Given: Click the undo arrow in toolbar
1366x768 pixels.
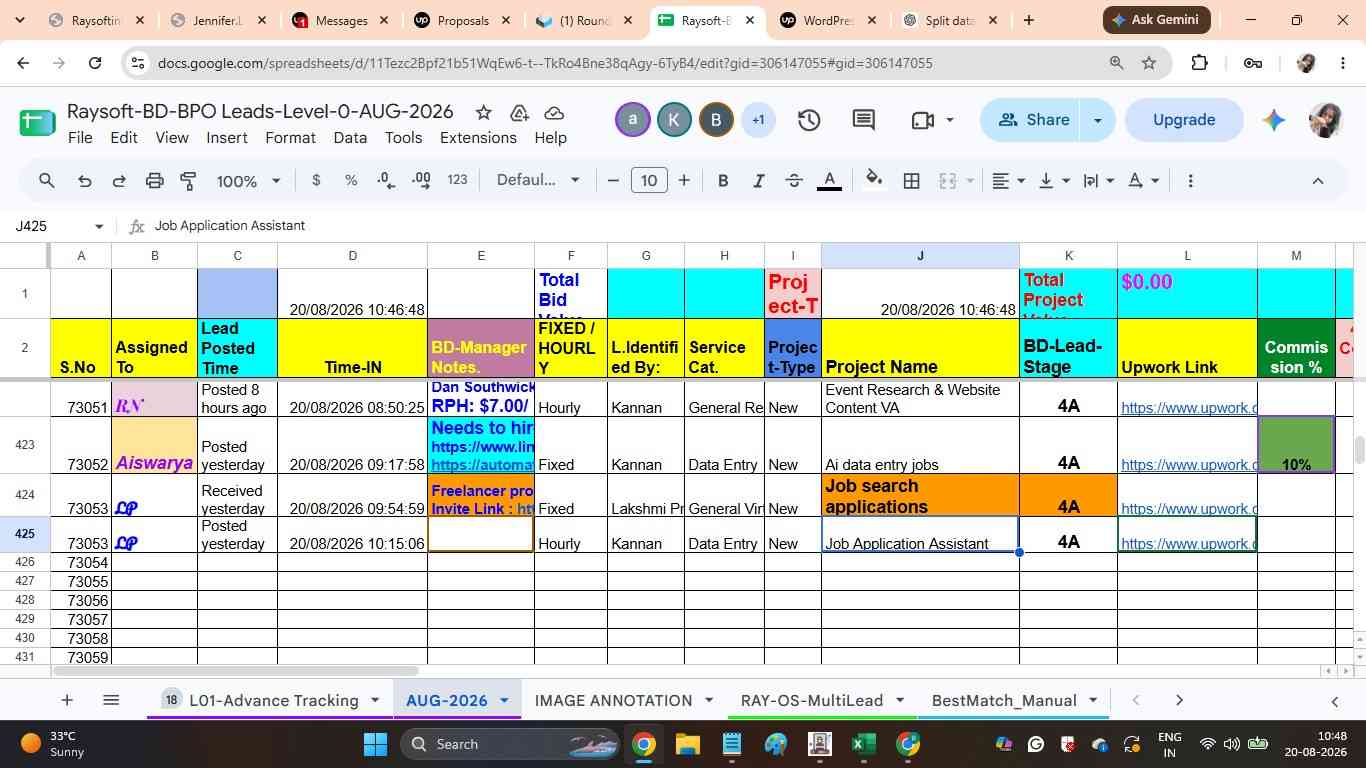Looking at the screenshot, I should 85,181.
